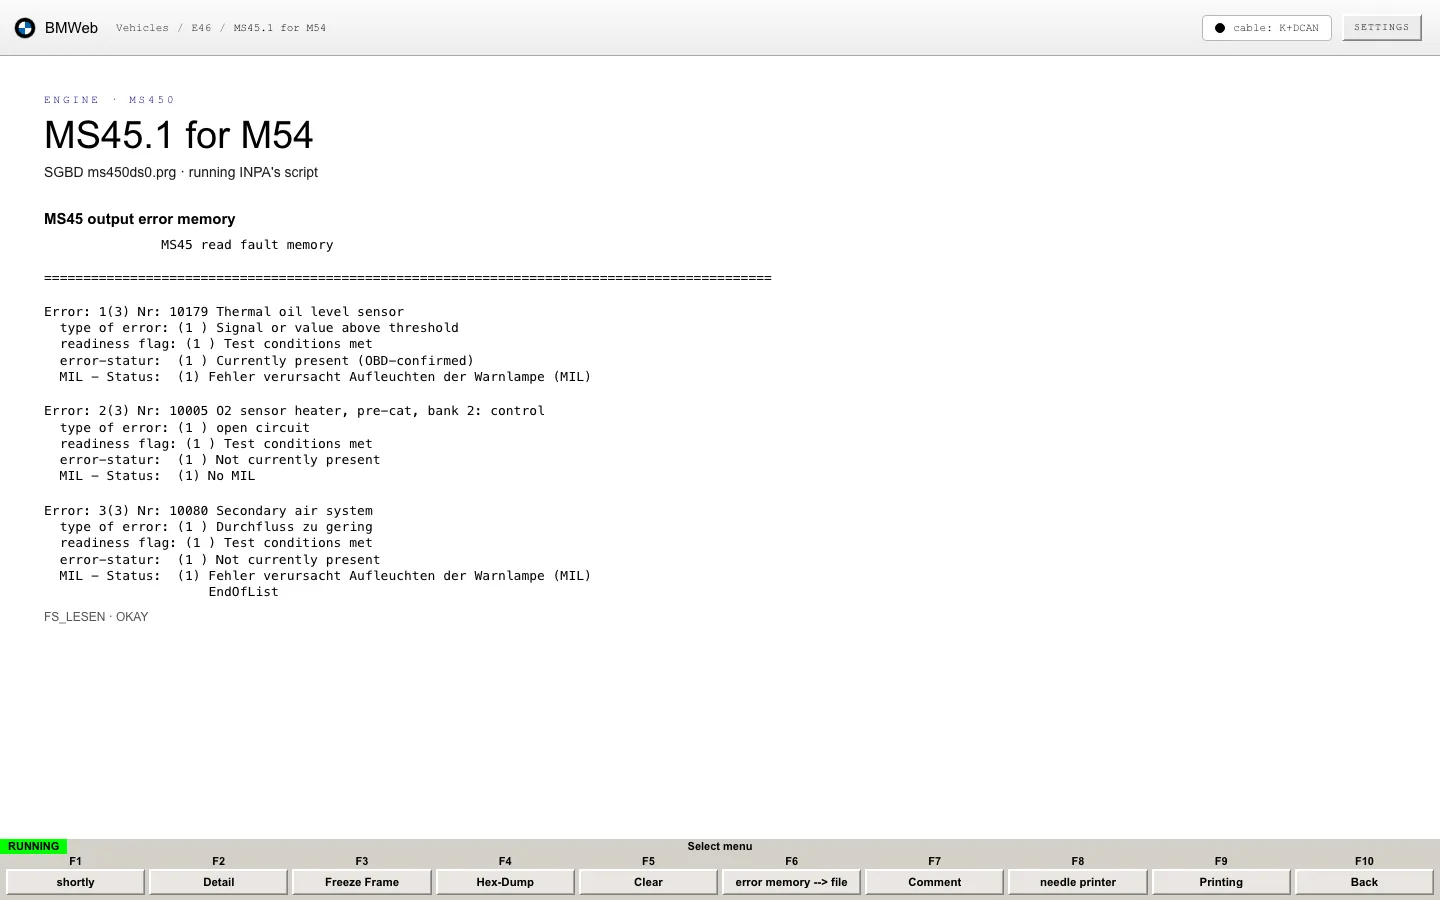This screenshot has height=900, width=1440.
Task: Clear error memory with F5 Clear
Action: click(648, 882)
